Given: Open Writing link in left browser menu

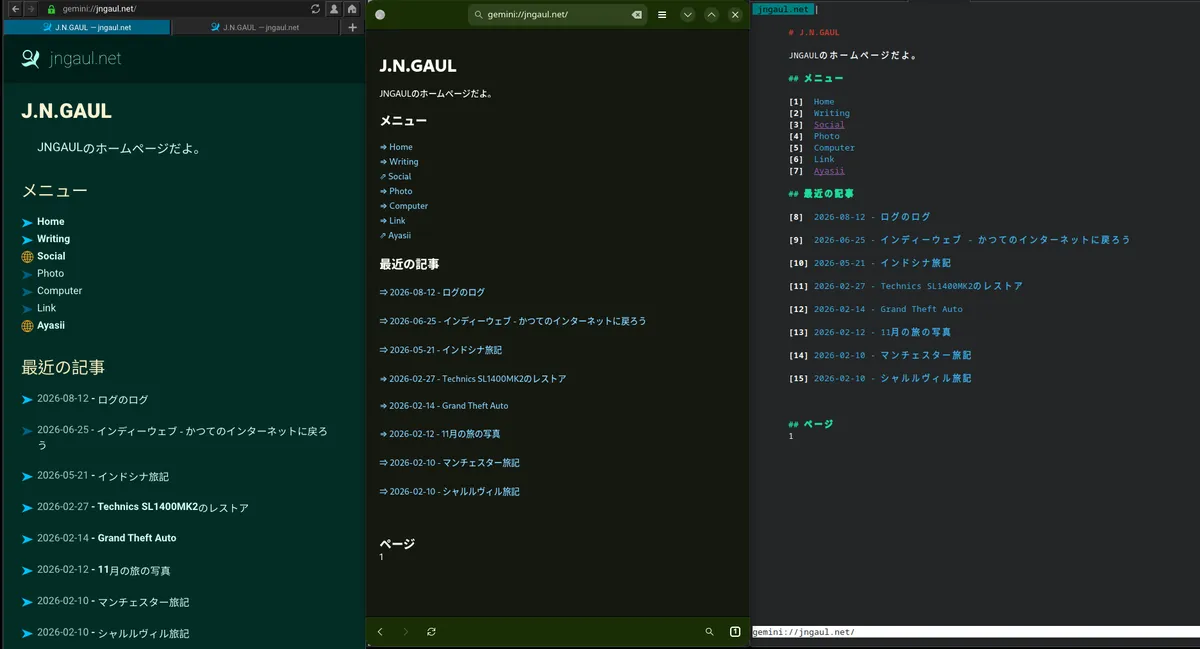Looking at the screenshot, I should click(53, 239).
